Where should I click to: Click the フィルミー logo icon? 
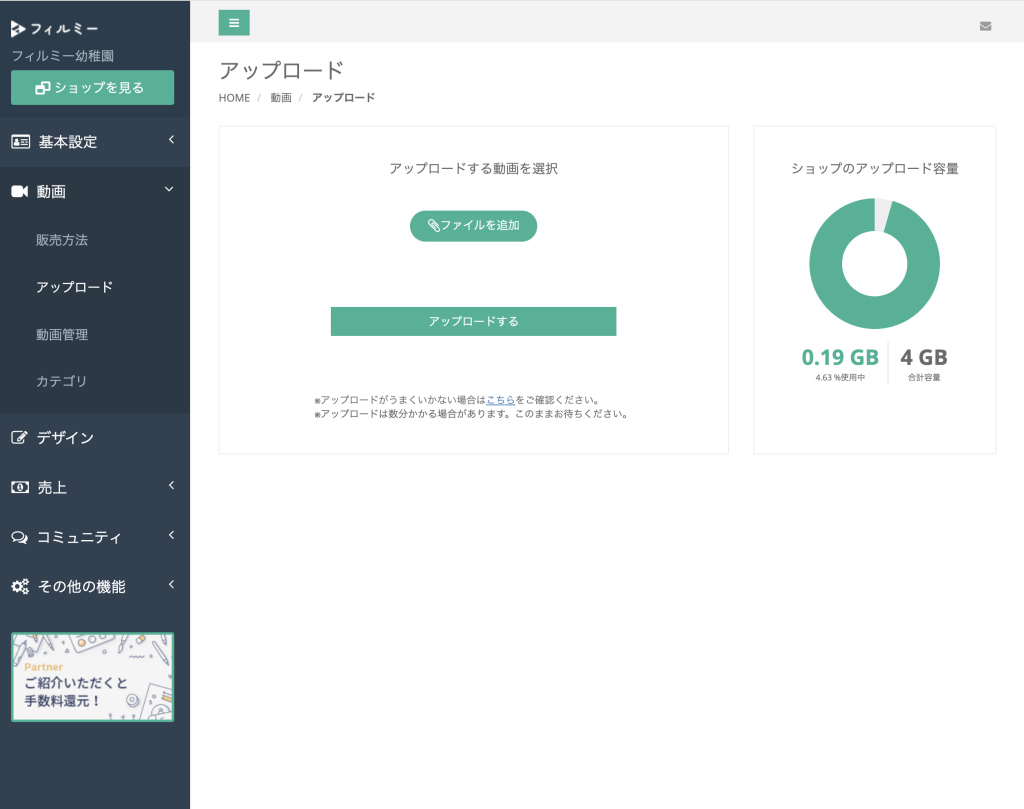[18, 29]
